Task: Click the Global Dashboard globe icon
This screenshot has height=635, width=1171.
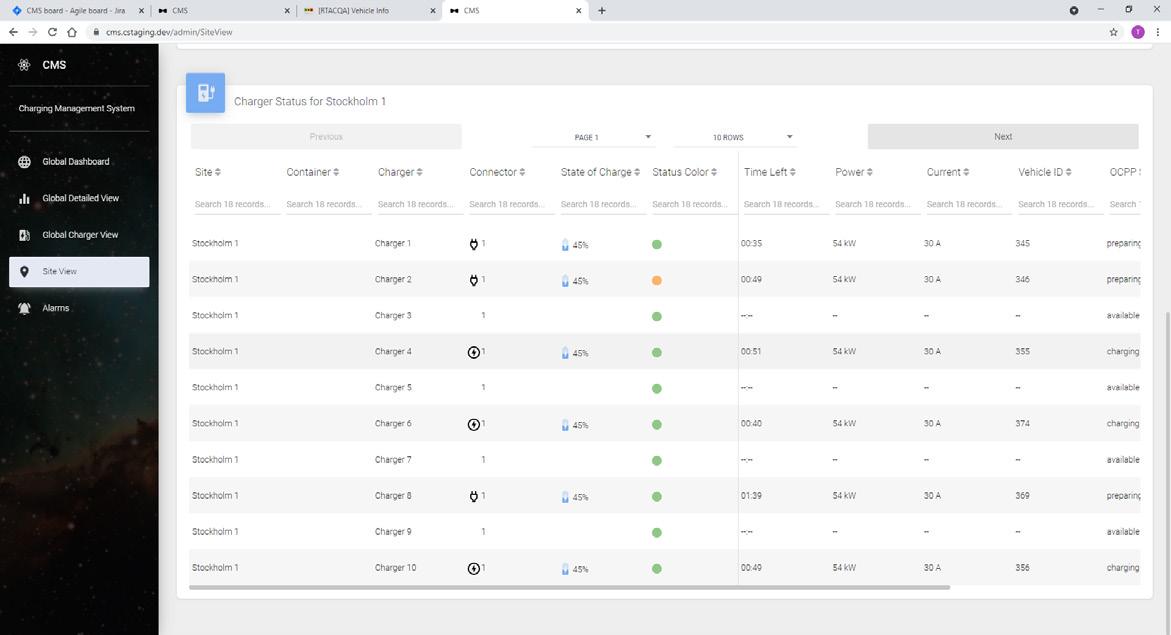Action: pos(24,162)
